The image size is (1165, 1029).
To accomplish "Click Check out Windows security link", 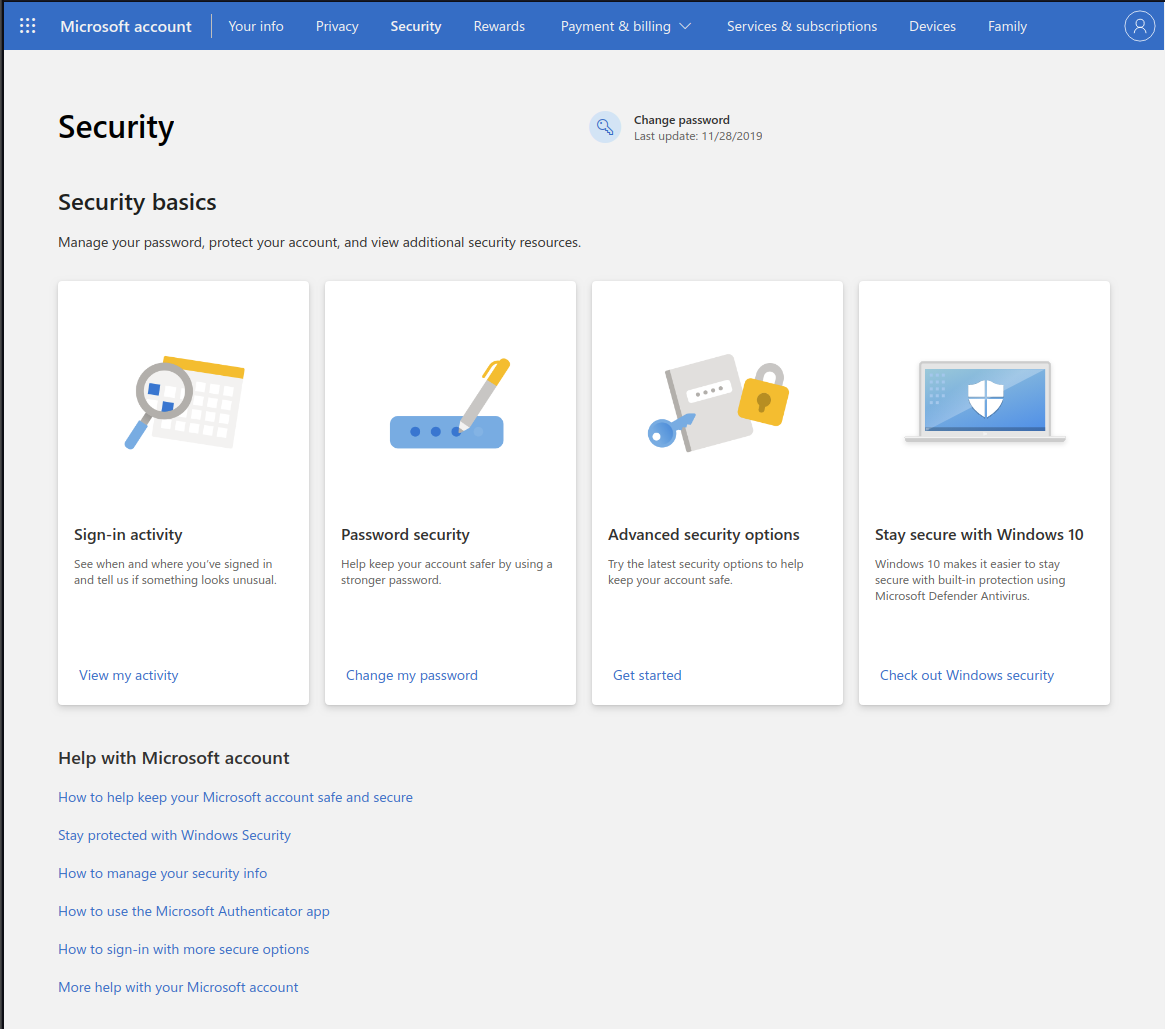I will pyautogui.click(x=967, y=675).
